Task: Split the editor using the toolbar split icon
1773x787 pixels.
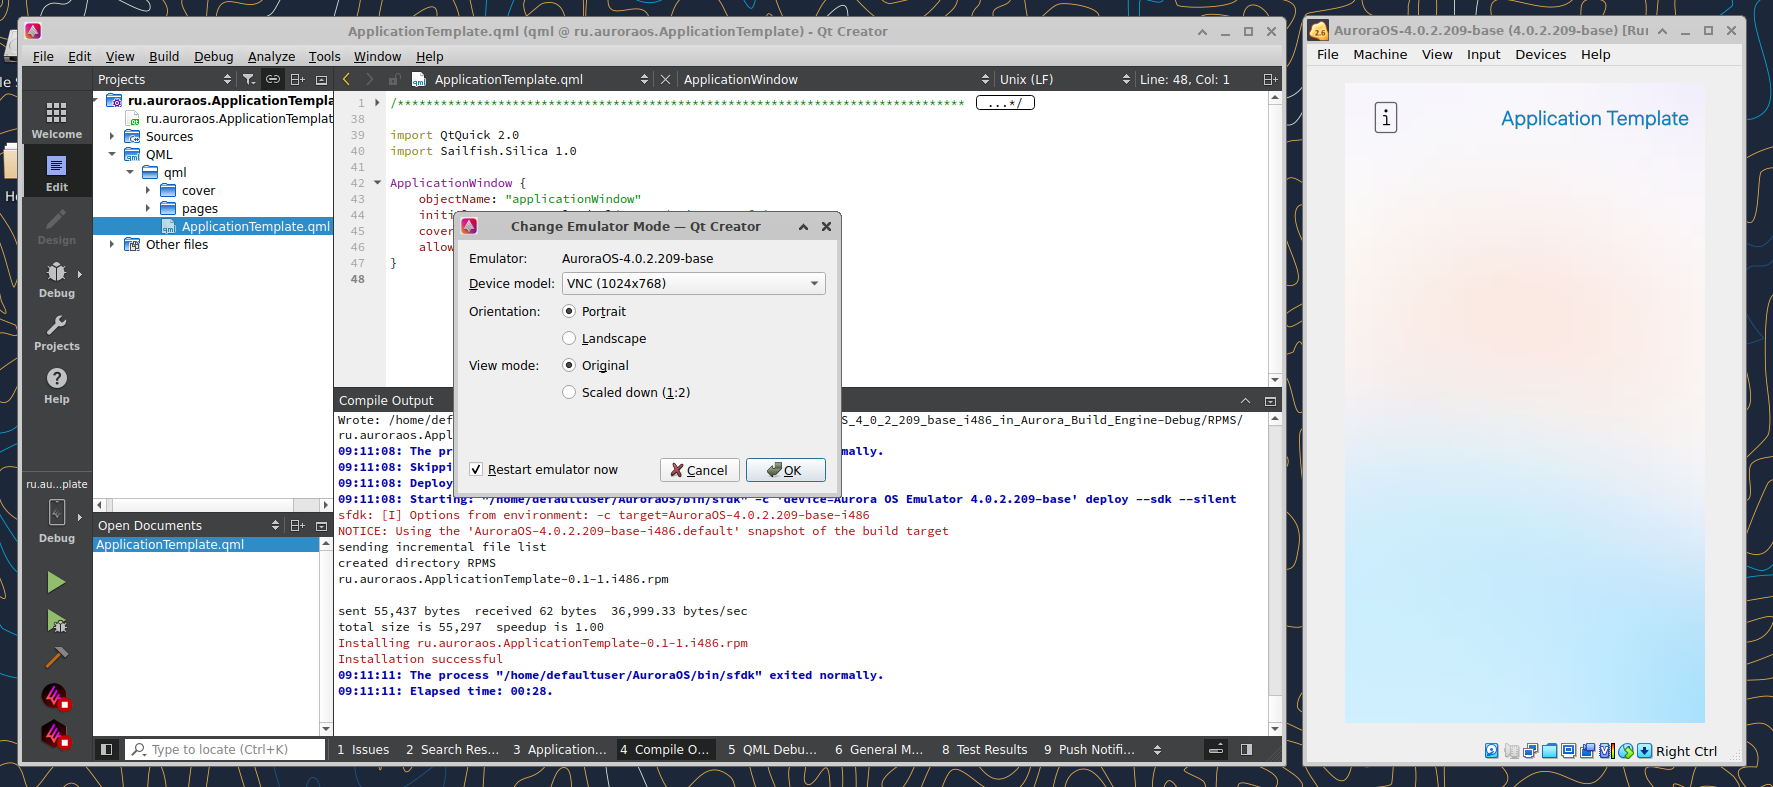Action: [1270, 79]
